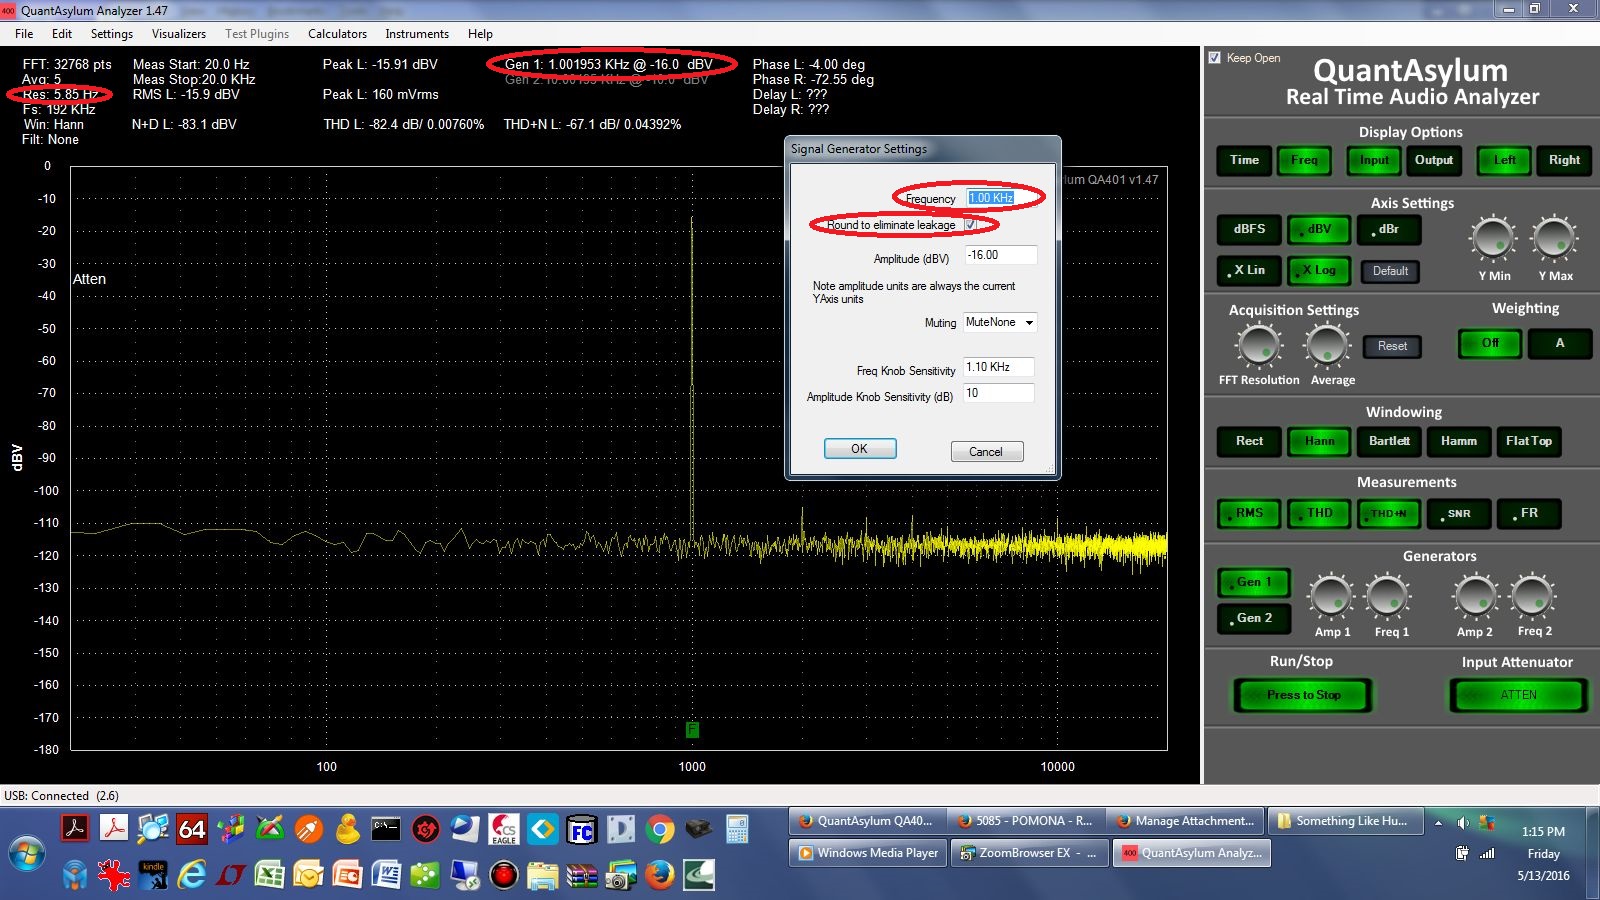
Task: Switch display to Time domain
Action: tap(1244, 160)
